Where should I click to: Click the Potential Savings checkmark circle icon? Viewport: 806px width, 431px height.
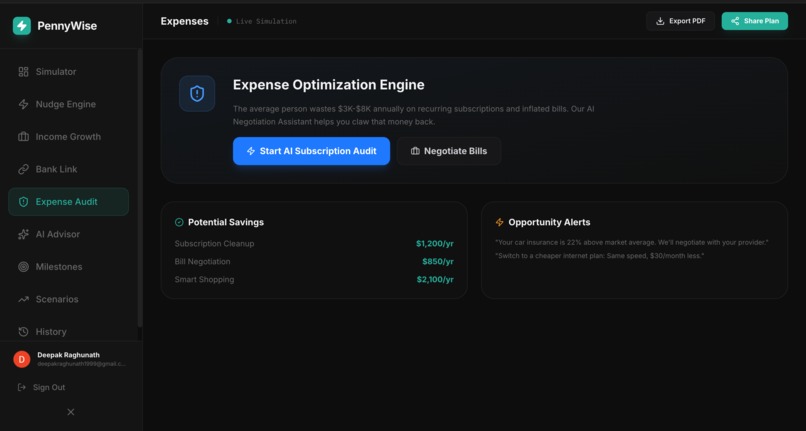(179, 222)
